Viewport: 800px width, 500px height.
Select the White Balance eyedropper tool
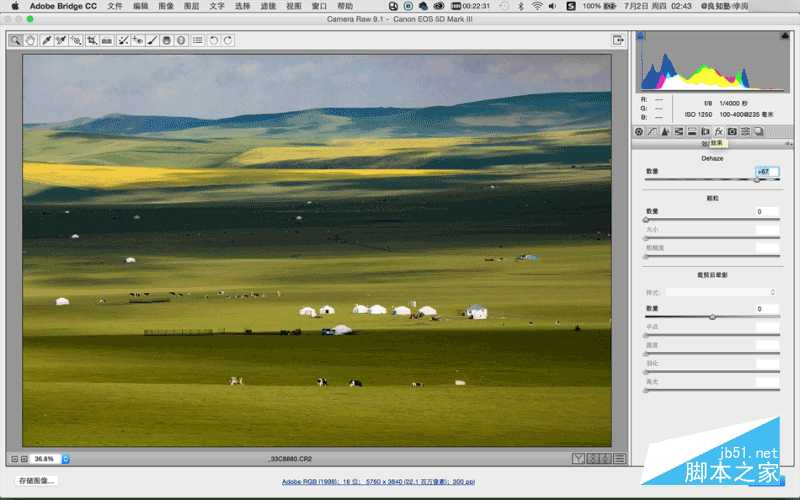46,40
